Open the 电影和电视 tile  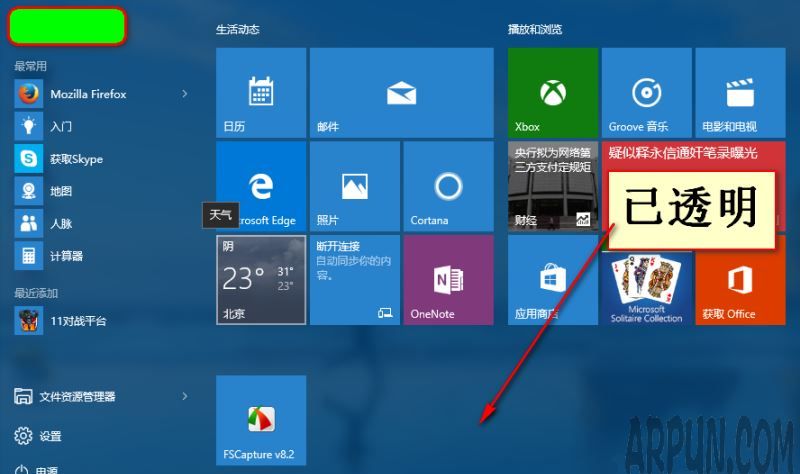click(740, 92)
